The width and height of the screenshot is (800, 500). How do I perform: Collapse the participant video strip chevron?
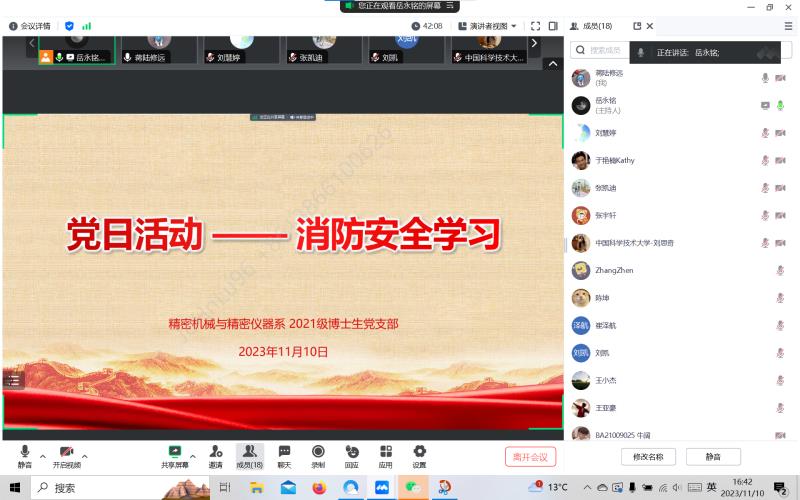point(552,63)
